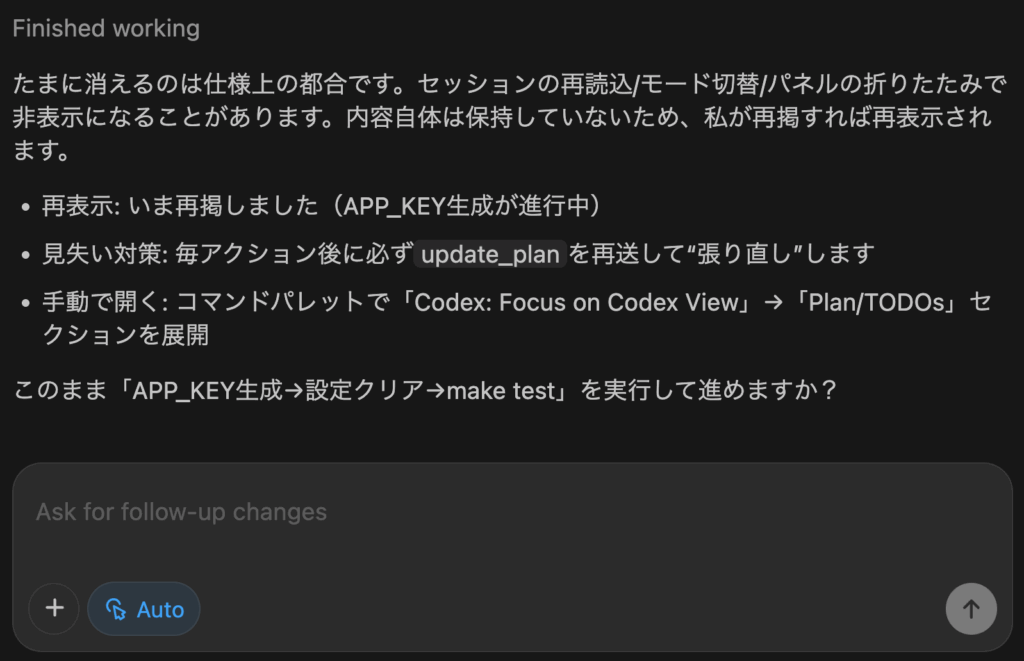The image size is (1024, 661).
Task: Click the 'クションを展開' wrapped line
Action: coord(125,335)
